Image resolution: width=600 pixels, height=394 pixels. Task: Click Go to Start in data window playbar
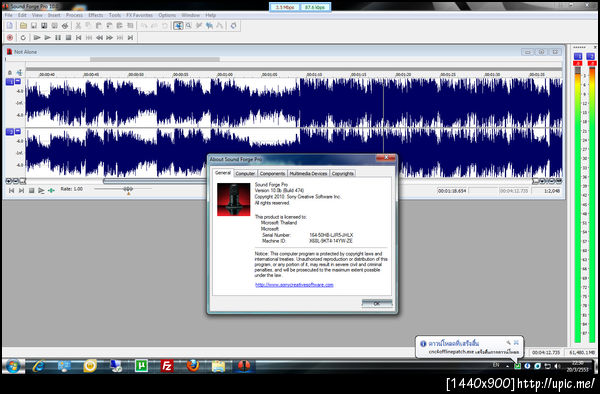[11, 190]
